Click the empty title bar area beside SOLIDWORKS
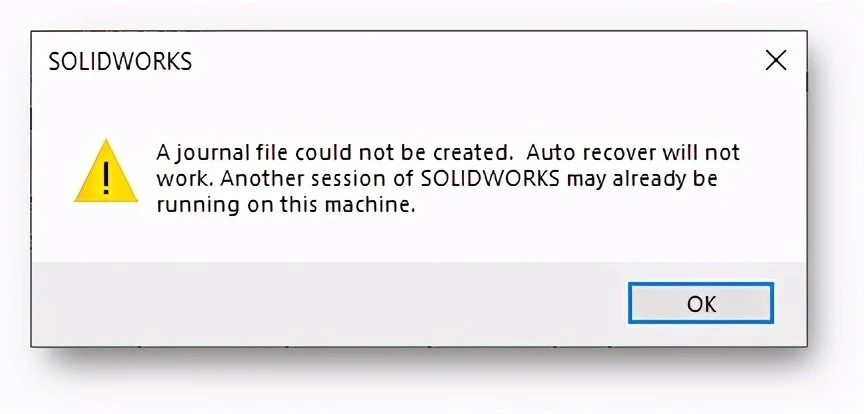This screenshot has width=864, height=414. (x=474, y=61)
